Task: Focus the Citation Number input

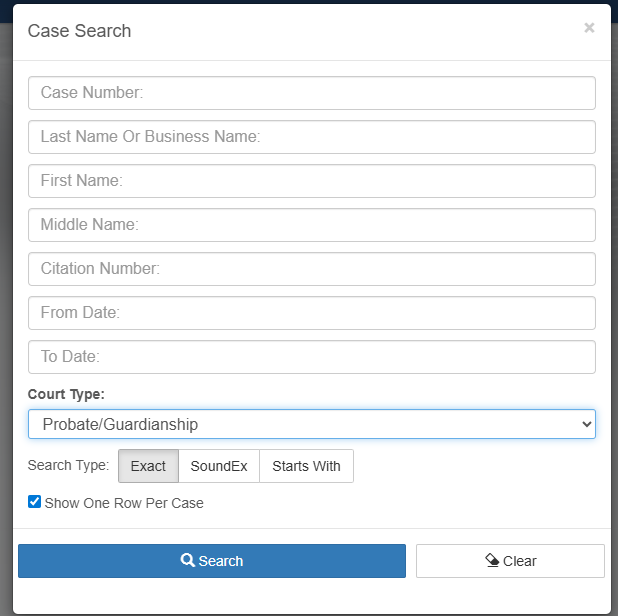Action: click(311, 269)
